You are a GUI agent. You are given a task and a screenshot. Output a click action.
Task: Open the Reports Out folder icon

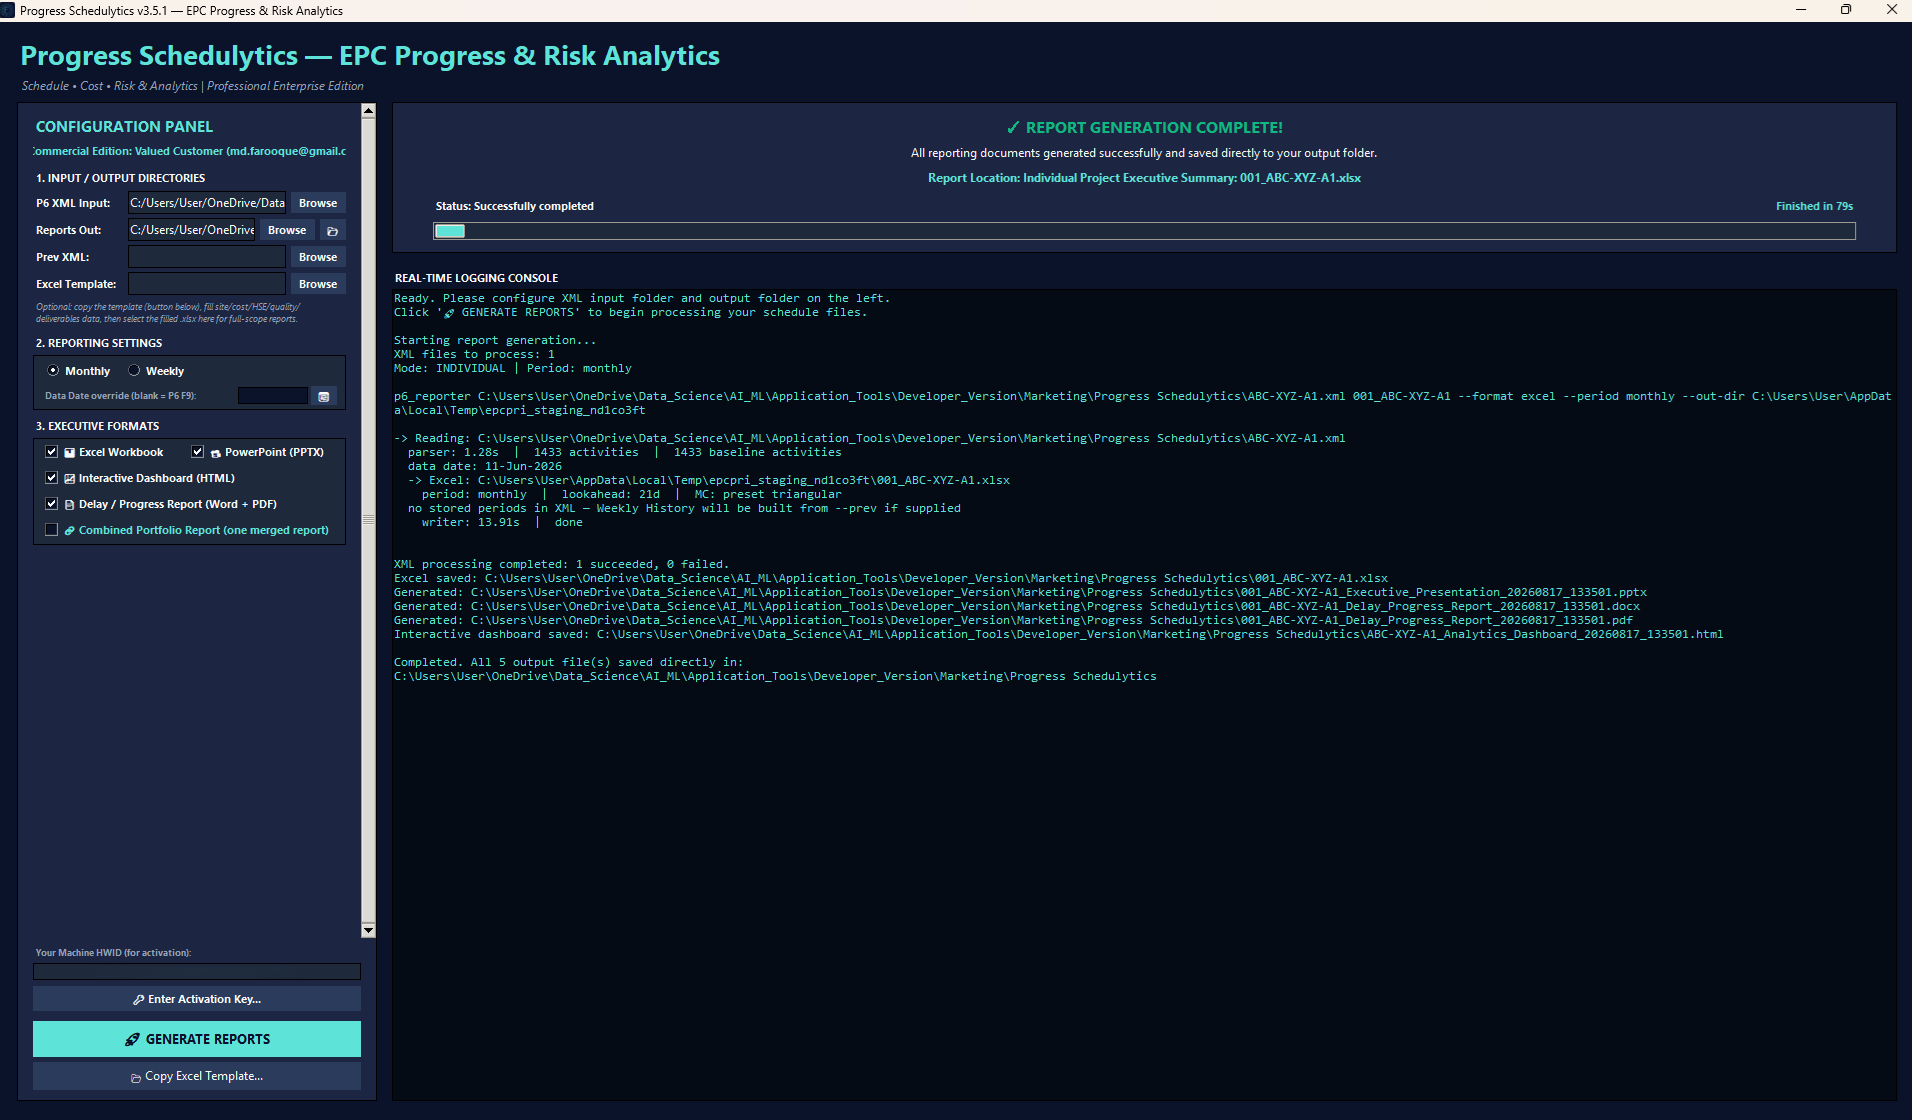333,230
